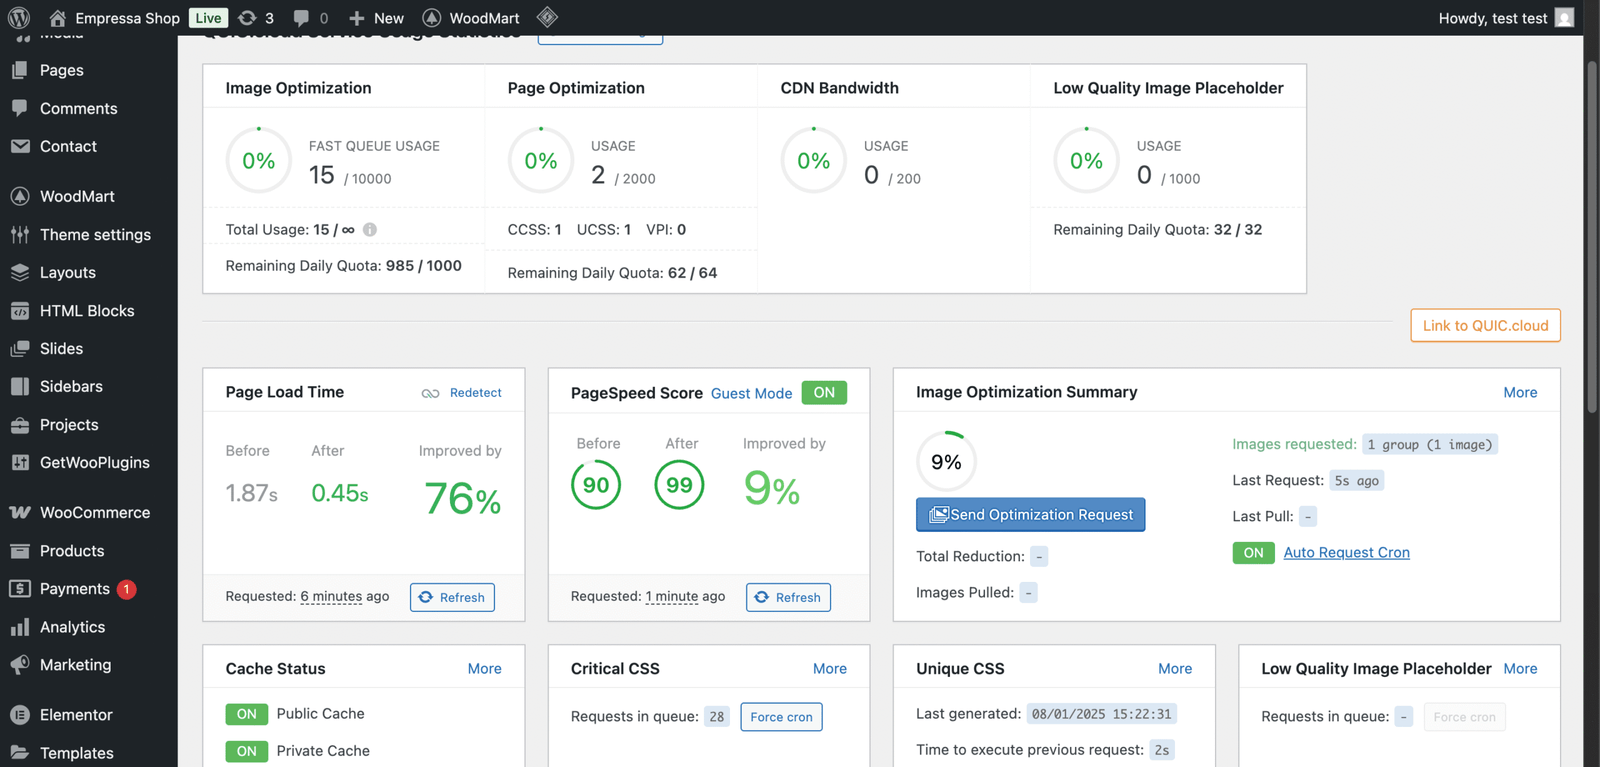
Task: Go to Analytics in the sidebar menu
Action: pos(72,627)
